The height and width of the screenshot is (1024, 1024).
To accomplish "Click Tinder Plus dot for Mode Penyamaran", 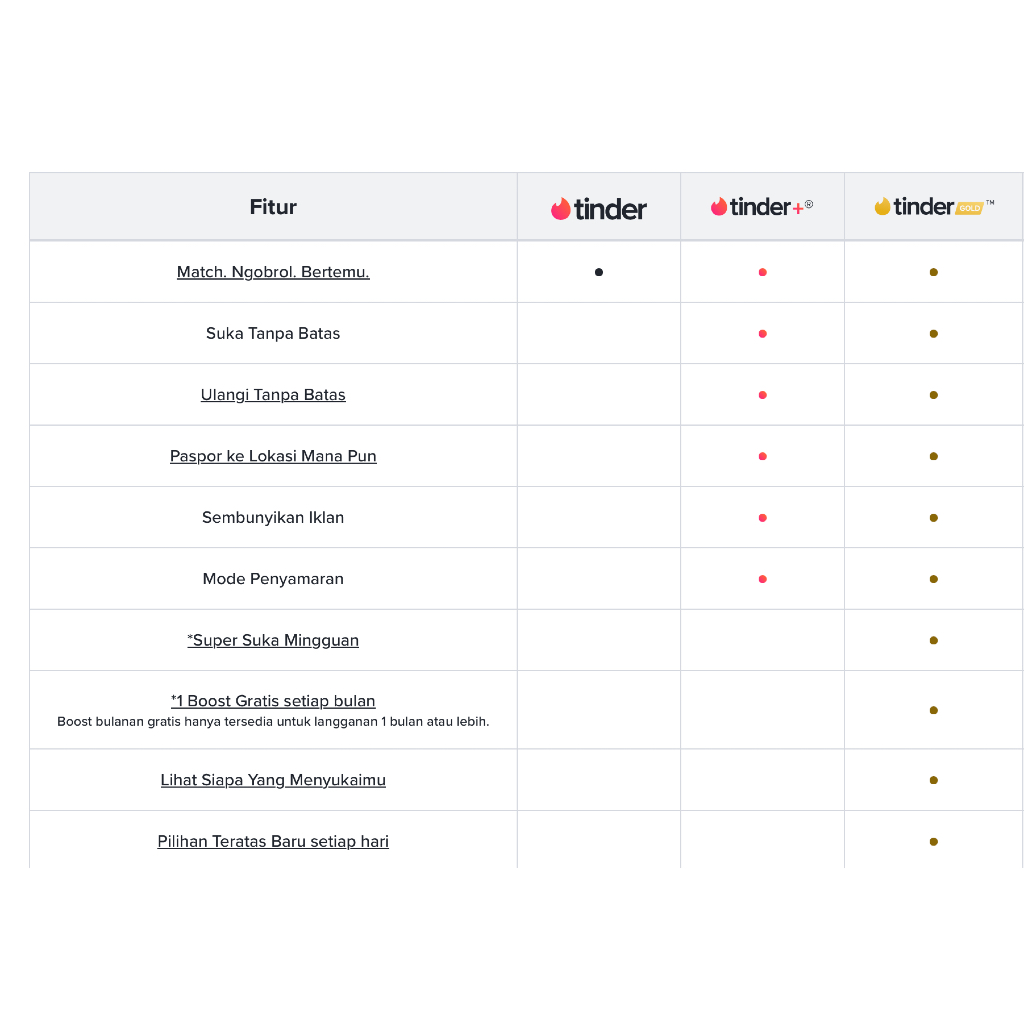I will click(762, 579).
